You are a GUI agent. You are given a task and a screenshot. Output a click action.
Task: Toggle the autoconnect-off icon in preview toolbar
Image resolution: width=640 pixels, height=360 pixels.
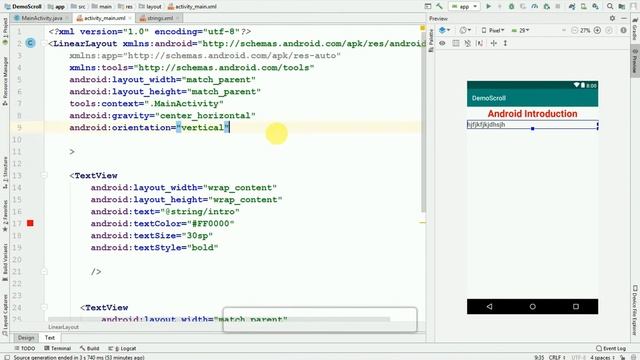click(468, 43)
